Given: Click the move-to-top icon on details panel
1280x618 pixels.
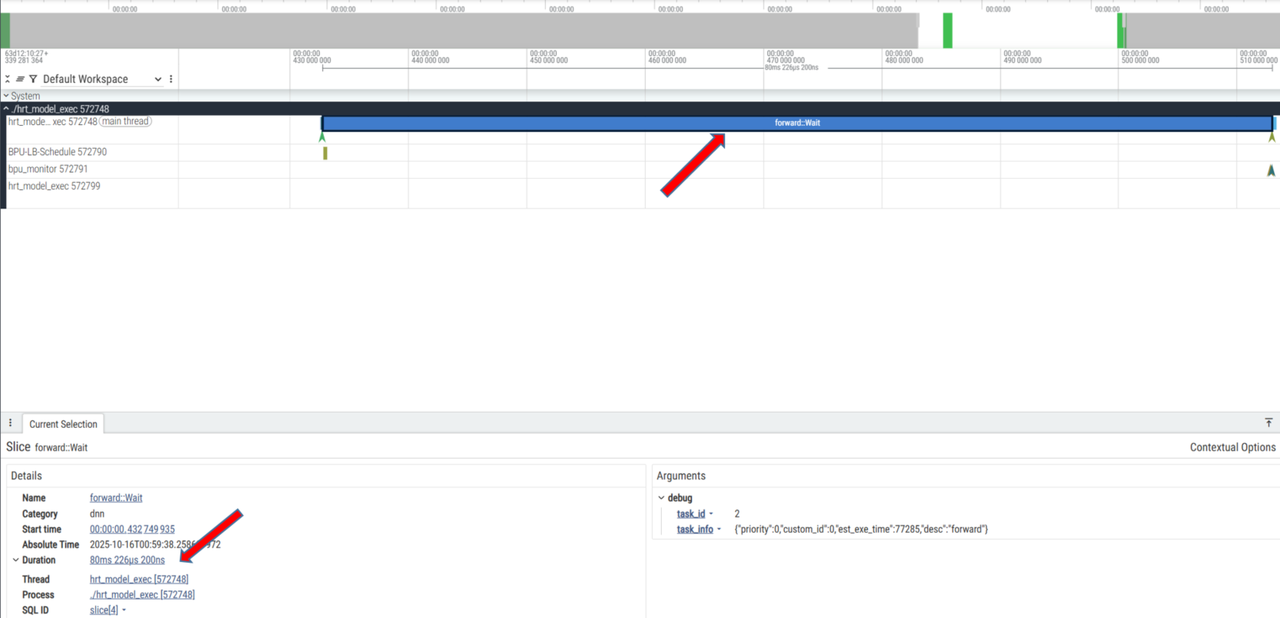Looking at the screenshot, I should [x=1269, y=424].
